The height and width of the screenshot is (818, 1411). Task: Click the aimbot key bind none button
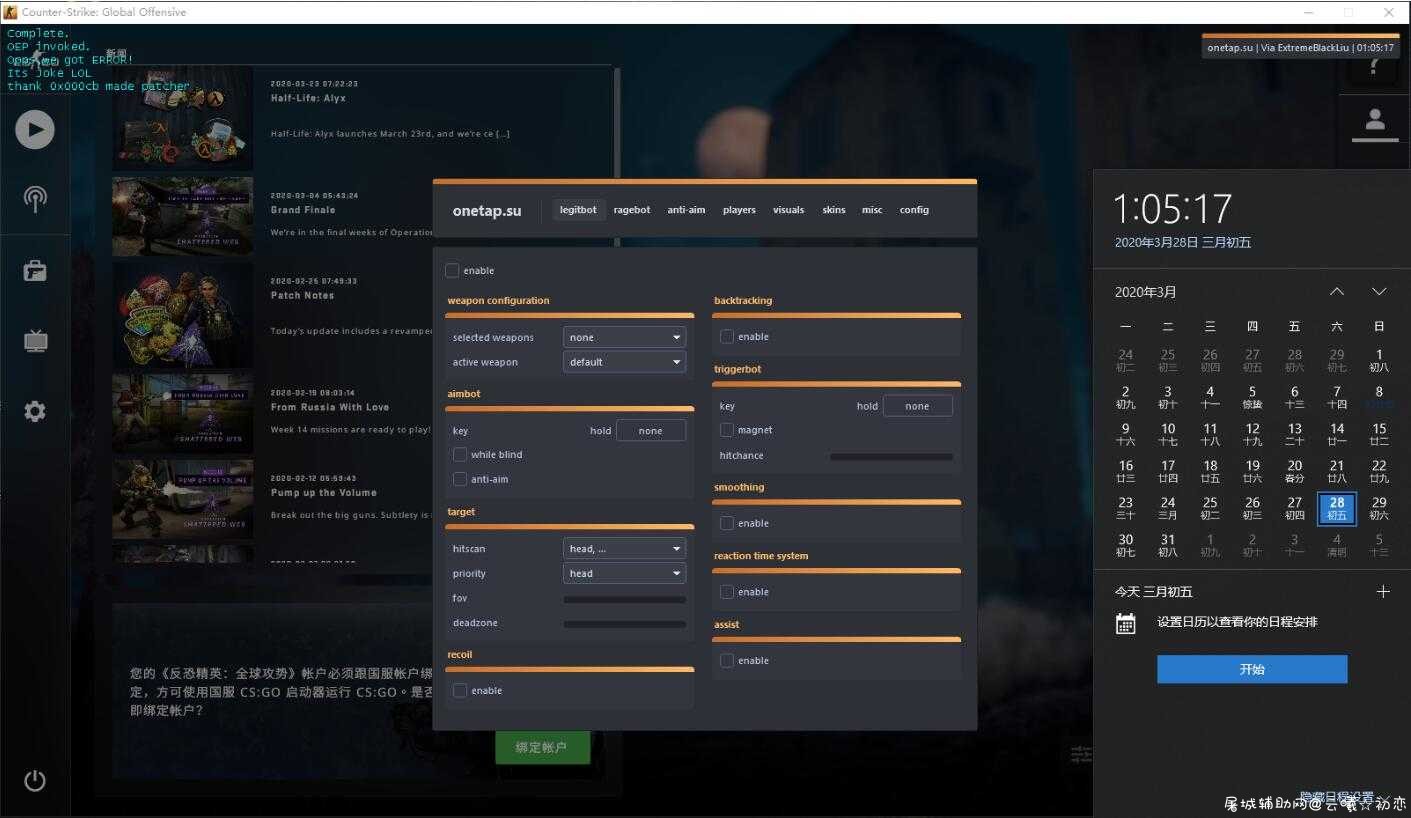pos(651,430)
